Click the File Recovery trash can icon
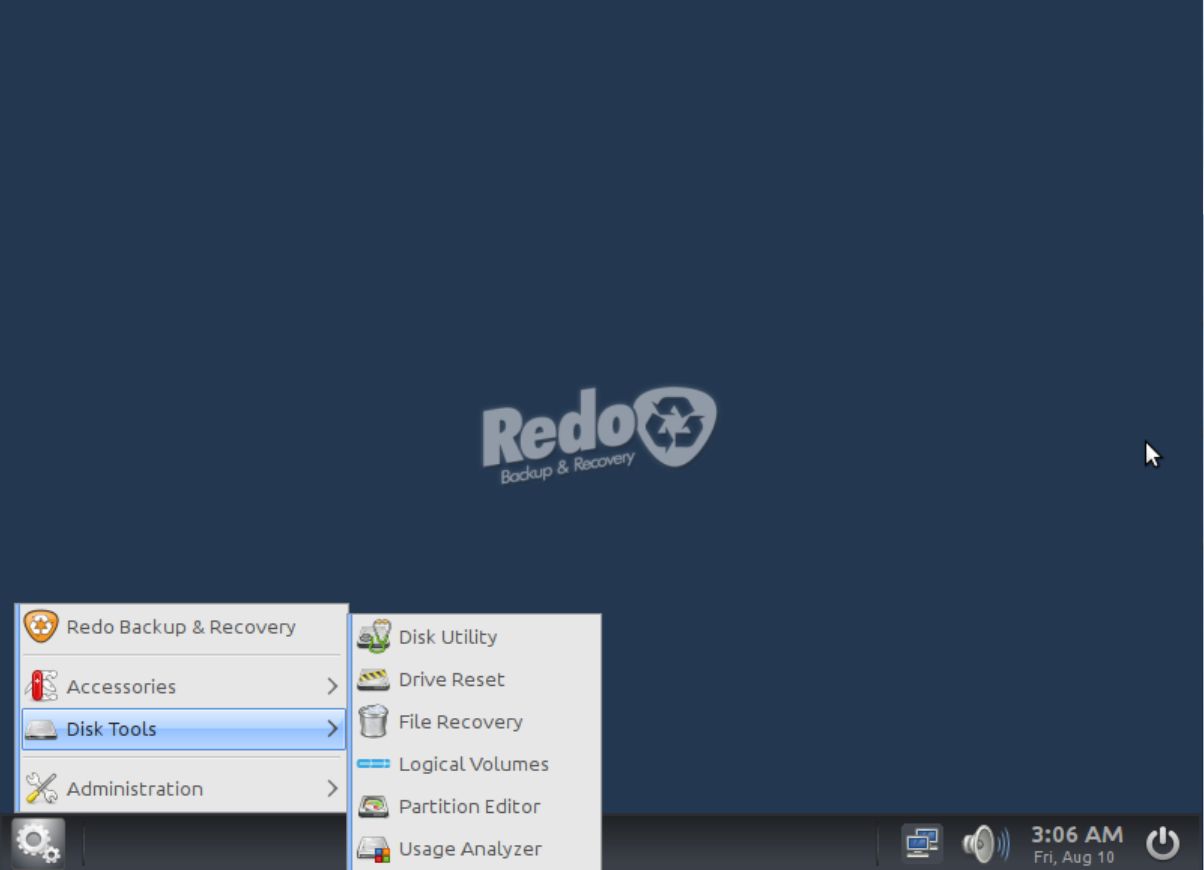 coord(373,722)
